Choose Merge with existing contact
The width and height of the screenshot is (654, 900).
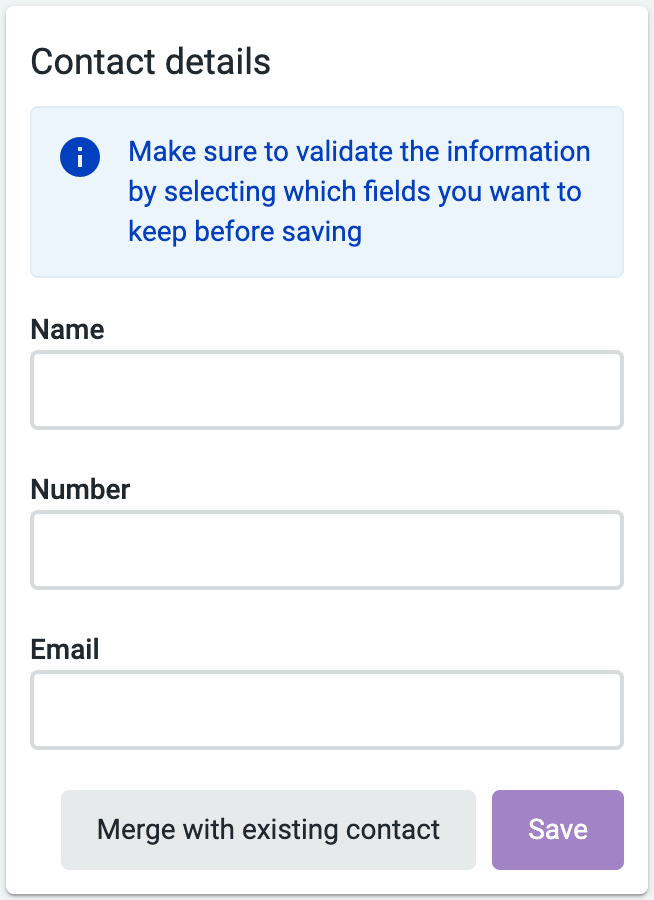pos(268,829)
